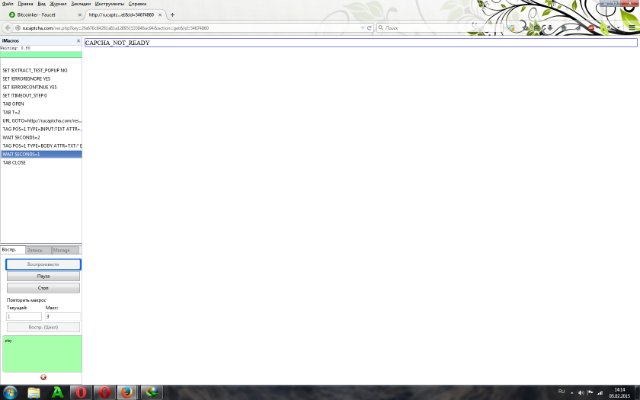Open the Журнал menu
Viewport: 640px width, 400px height.
(59, 4)
